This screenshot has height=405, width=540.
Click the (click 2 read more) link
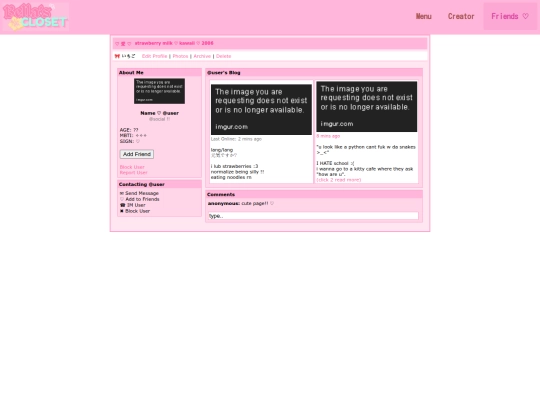[x=339, y=180]
